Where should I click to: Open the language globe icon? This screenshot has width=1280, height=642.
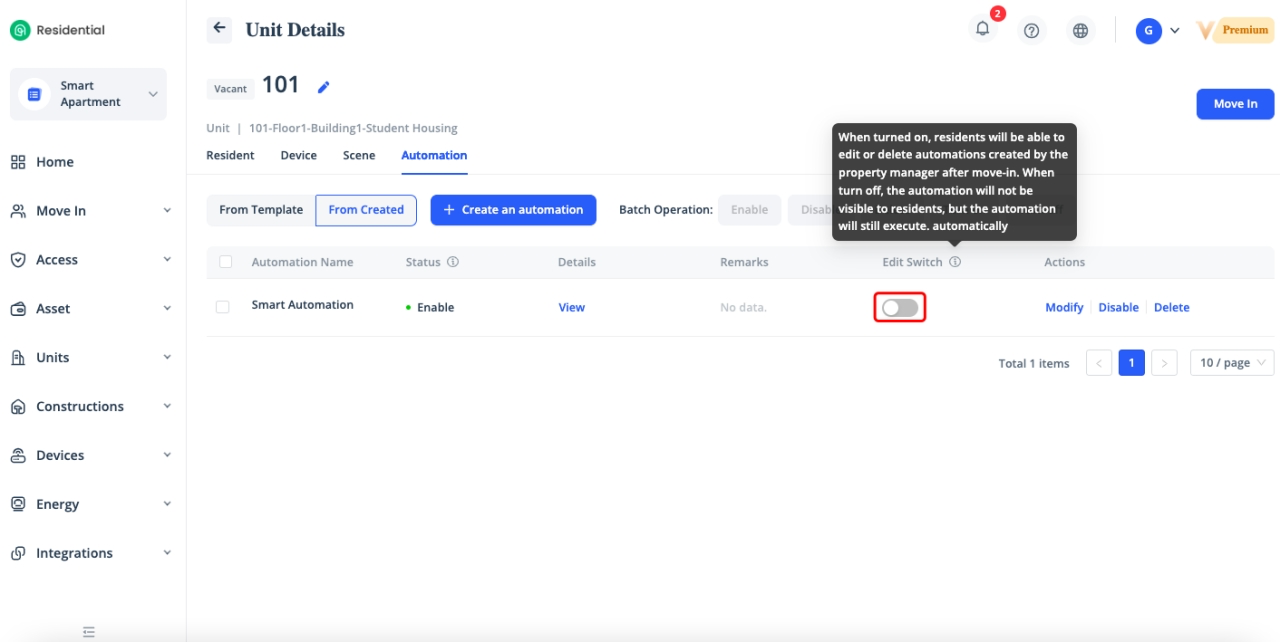[1080, 31]
